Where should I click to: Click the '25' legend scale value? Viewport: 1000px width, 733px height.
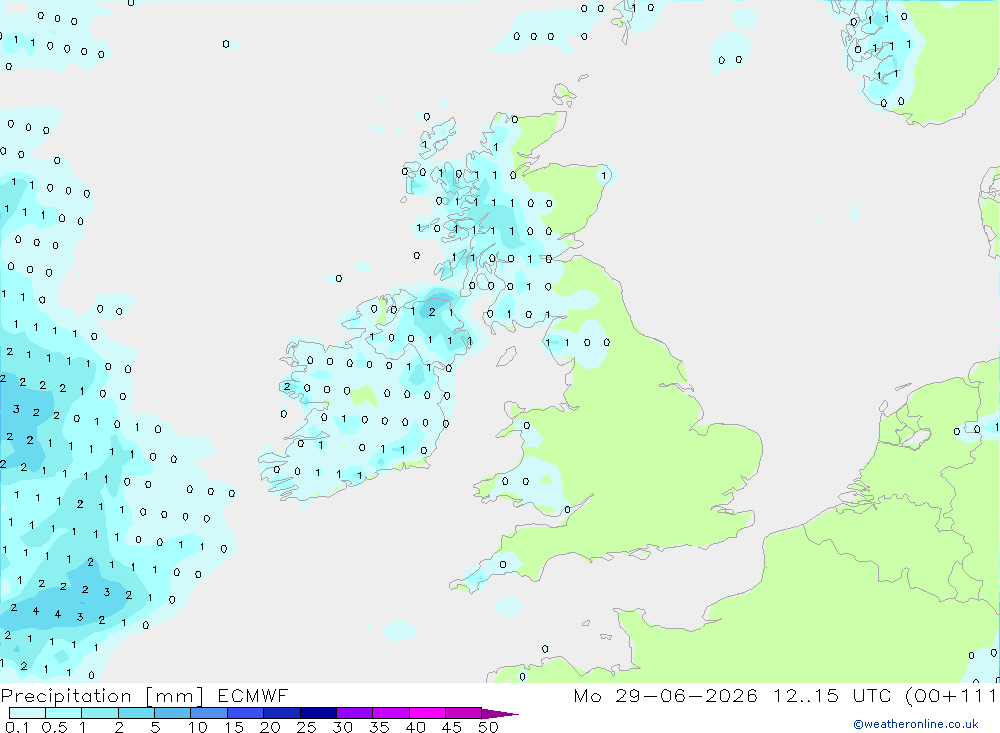(x=306, y=727)
